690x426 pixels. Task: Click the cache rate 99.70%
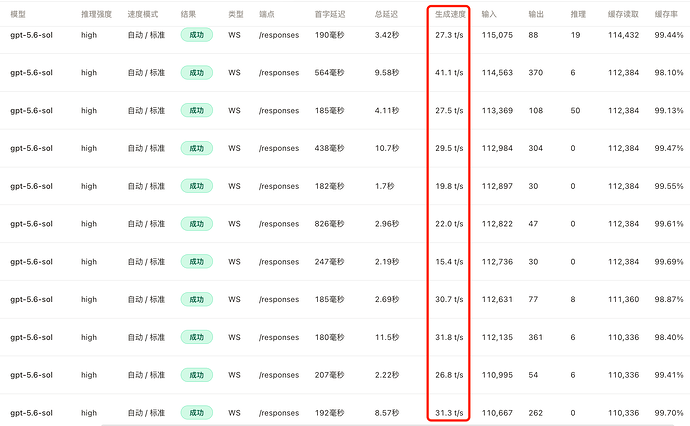669,413
